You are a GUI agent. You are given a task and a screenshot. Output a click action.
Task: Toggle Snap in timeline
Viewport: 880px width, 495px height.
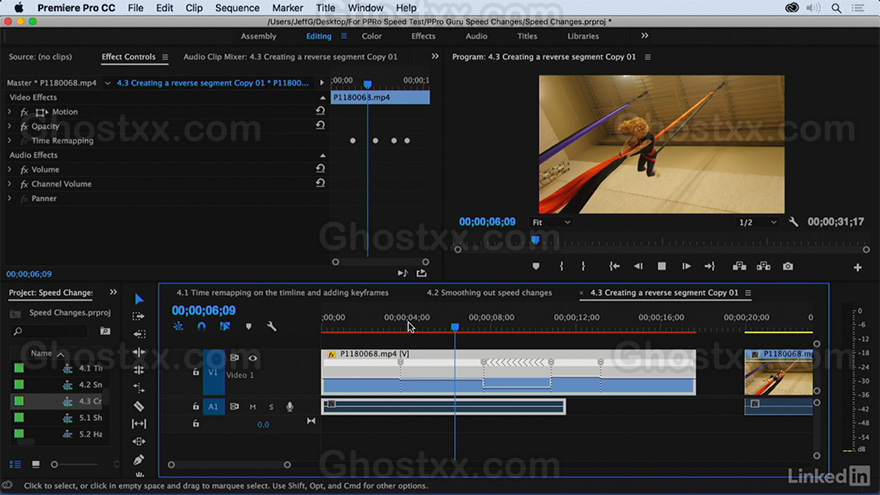[201, 326]
